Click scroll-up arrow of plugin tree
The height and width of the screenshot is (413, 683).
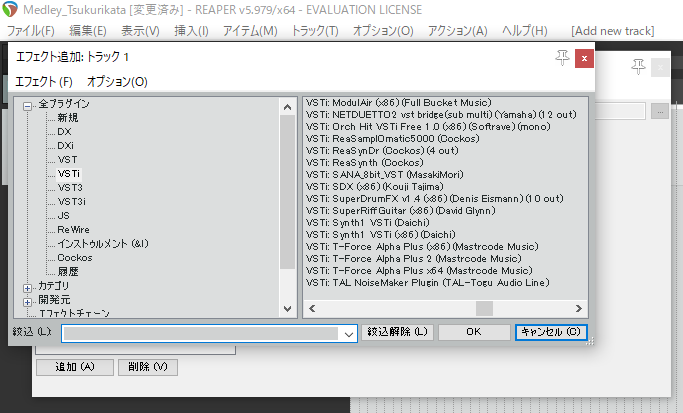(x=287, y=107)
